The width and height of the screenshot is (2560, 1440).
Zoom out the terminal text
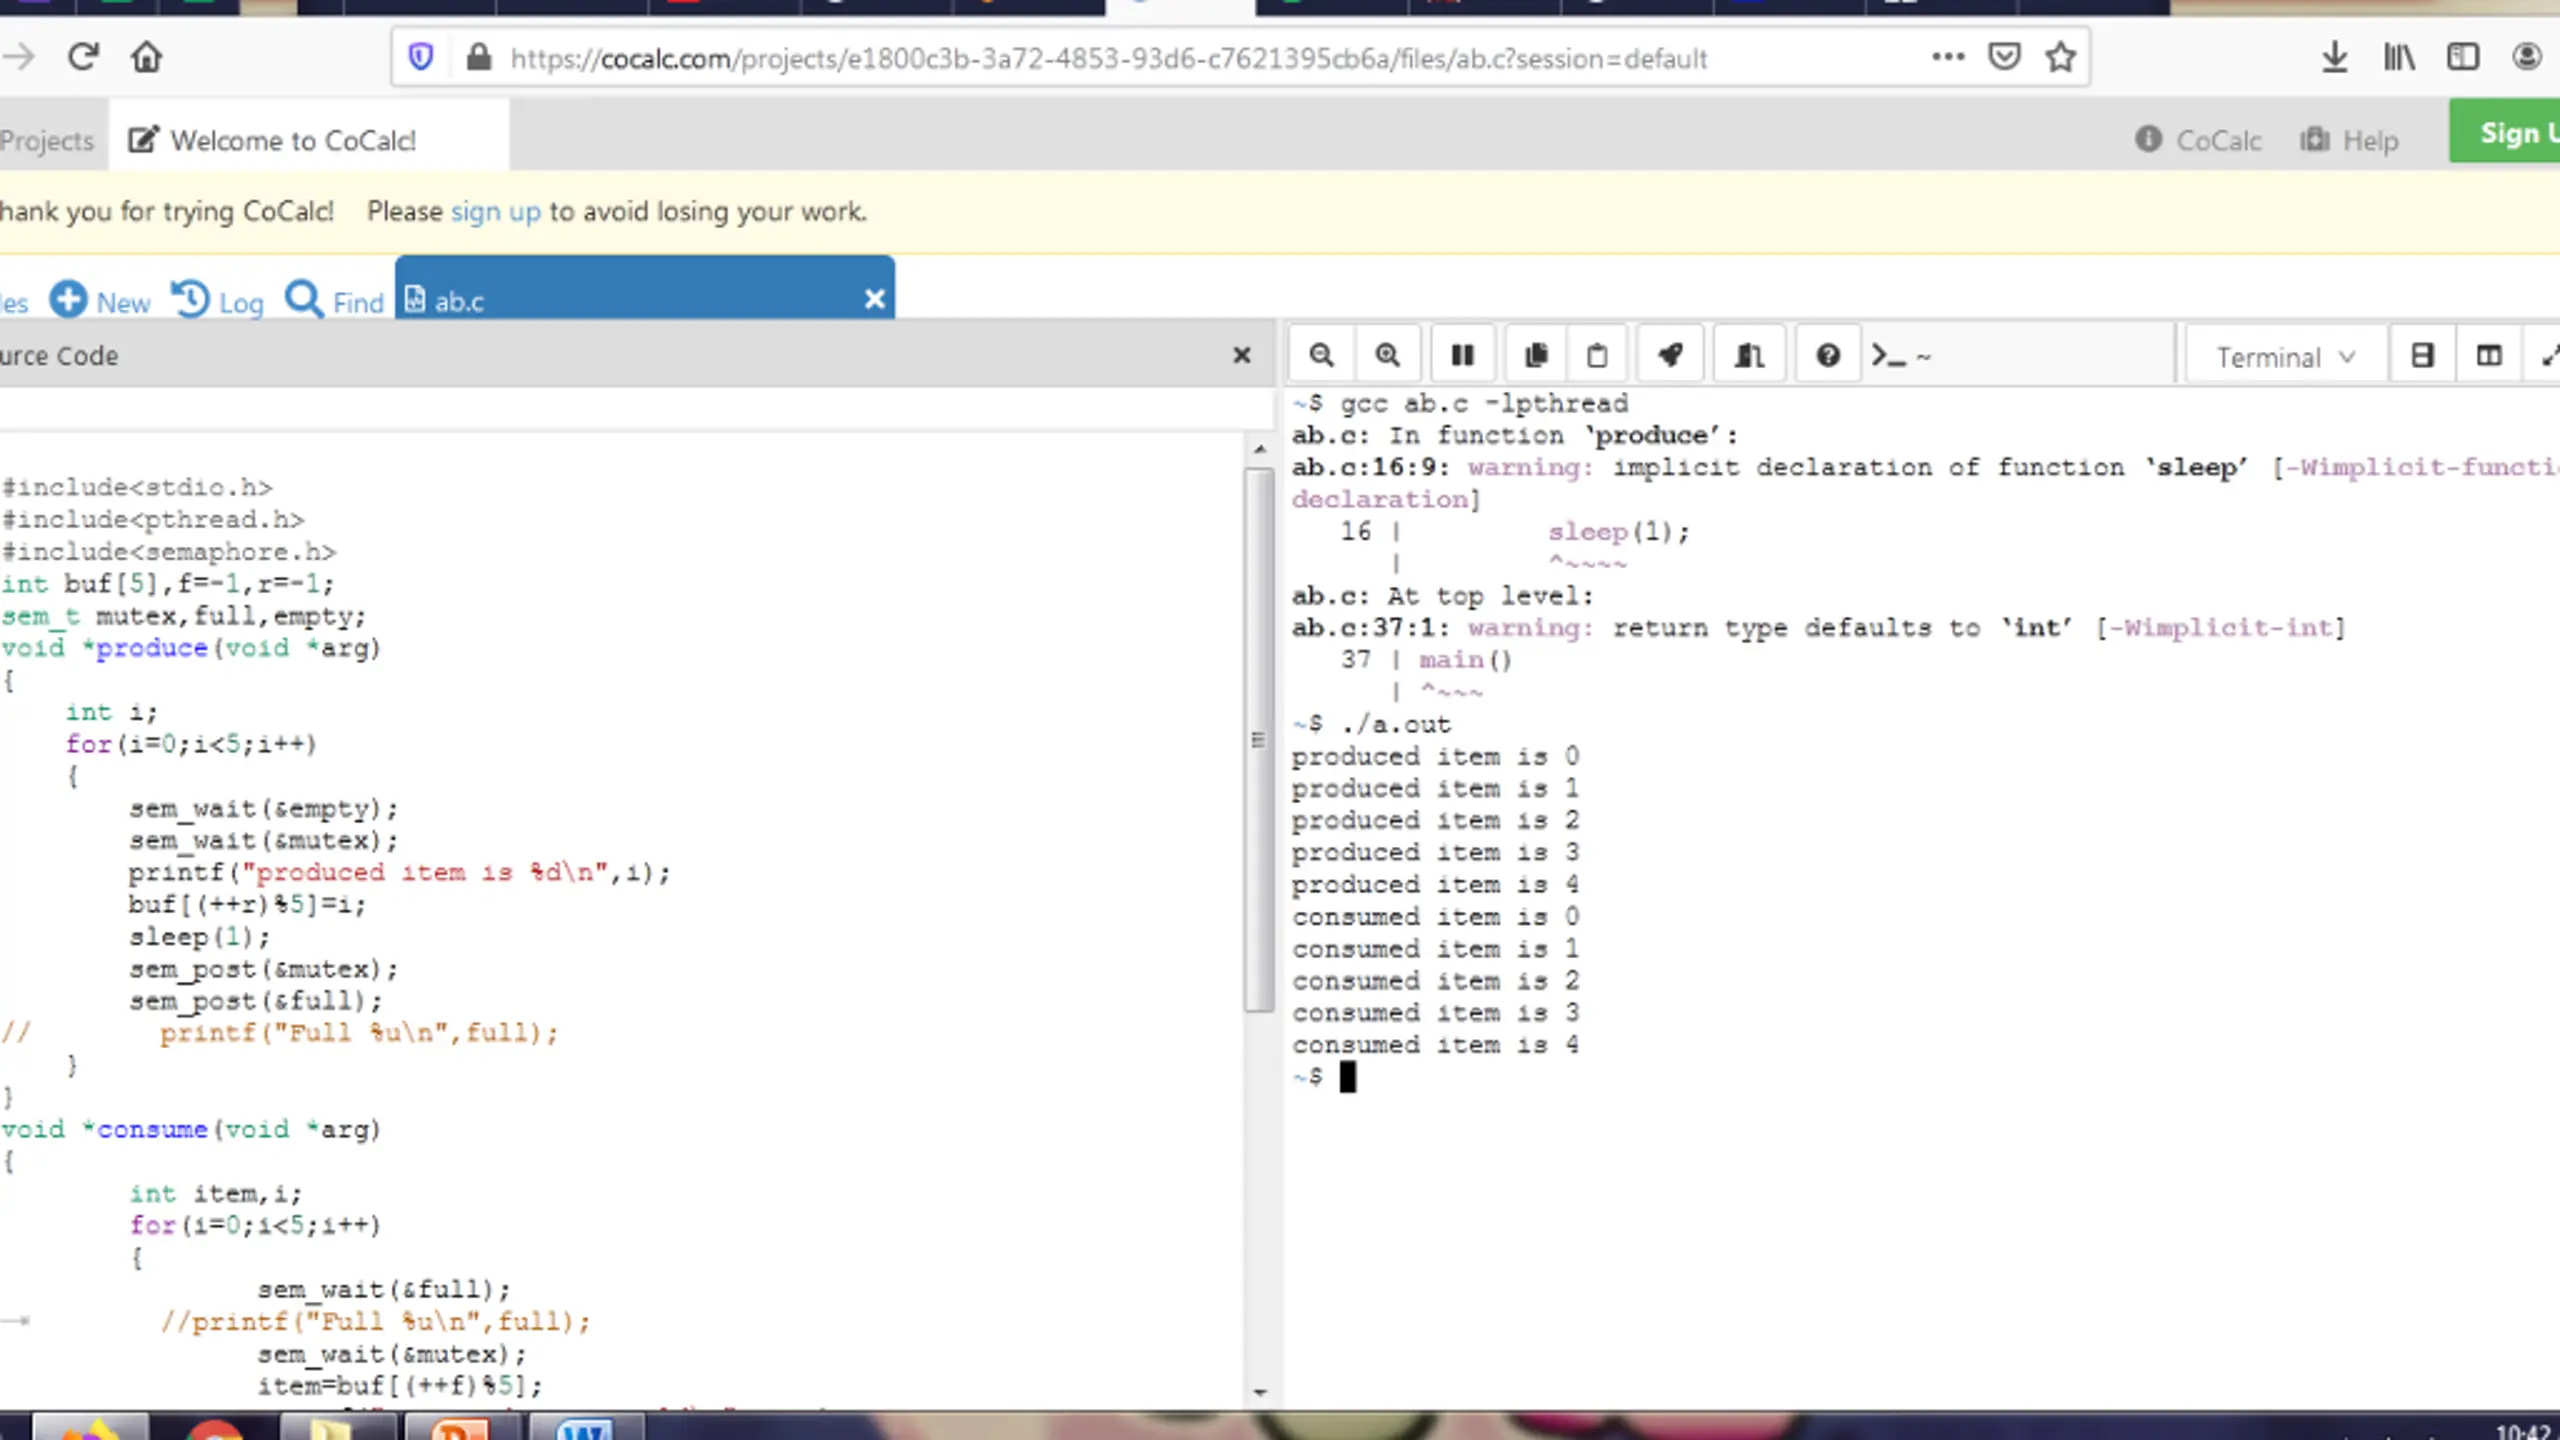click(x=1321, y=355)
